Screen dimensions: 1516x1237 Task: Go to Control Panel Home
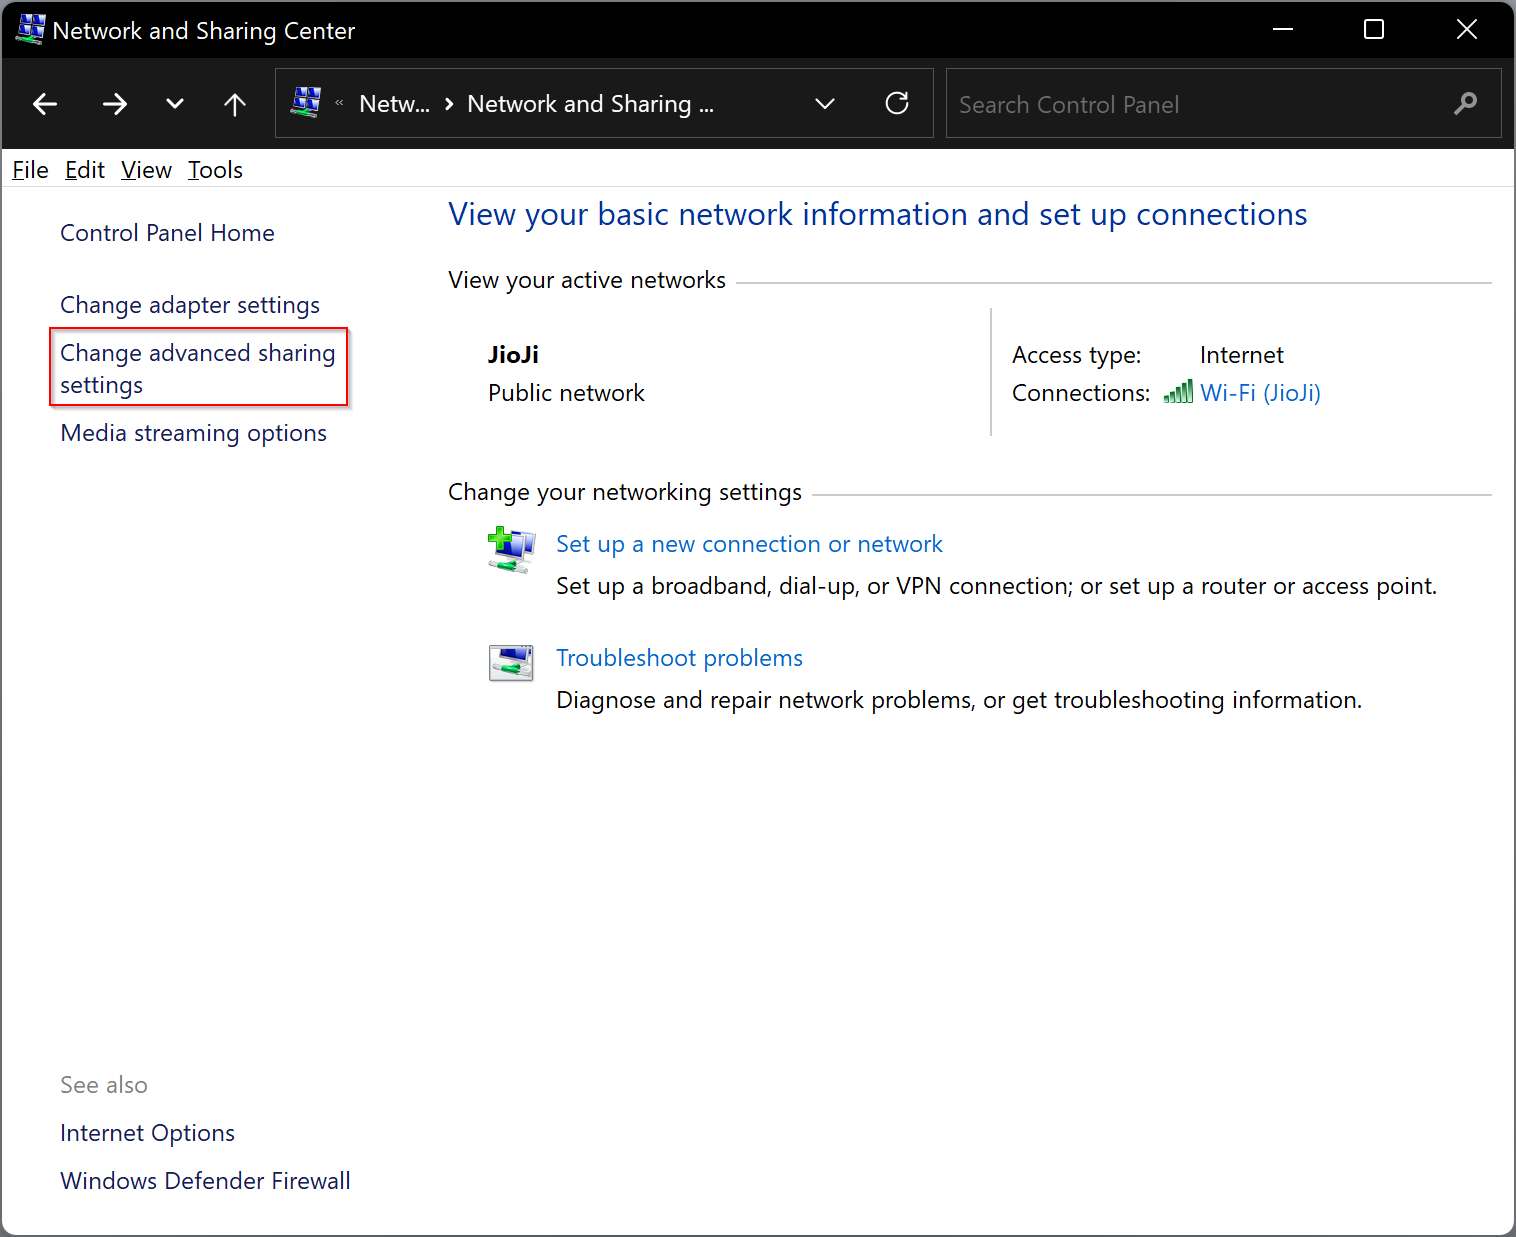click(167, 233)
